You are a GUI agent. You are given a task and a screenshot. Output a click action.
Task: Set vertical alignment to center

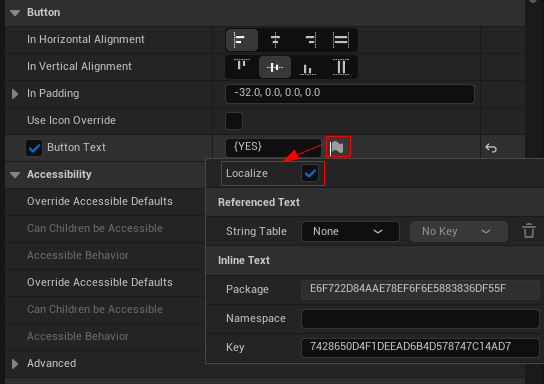tap(275, 67)
